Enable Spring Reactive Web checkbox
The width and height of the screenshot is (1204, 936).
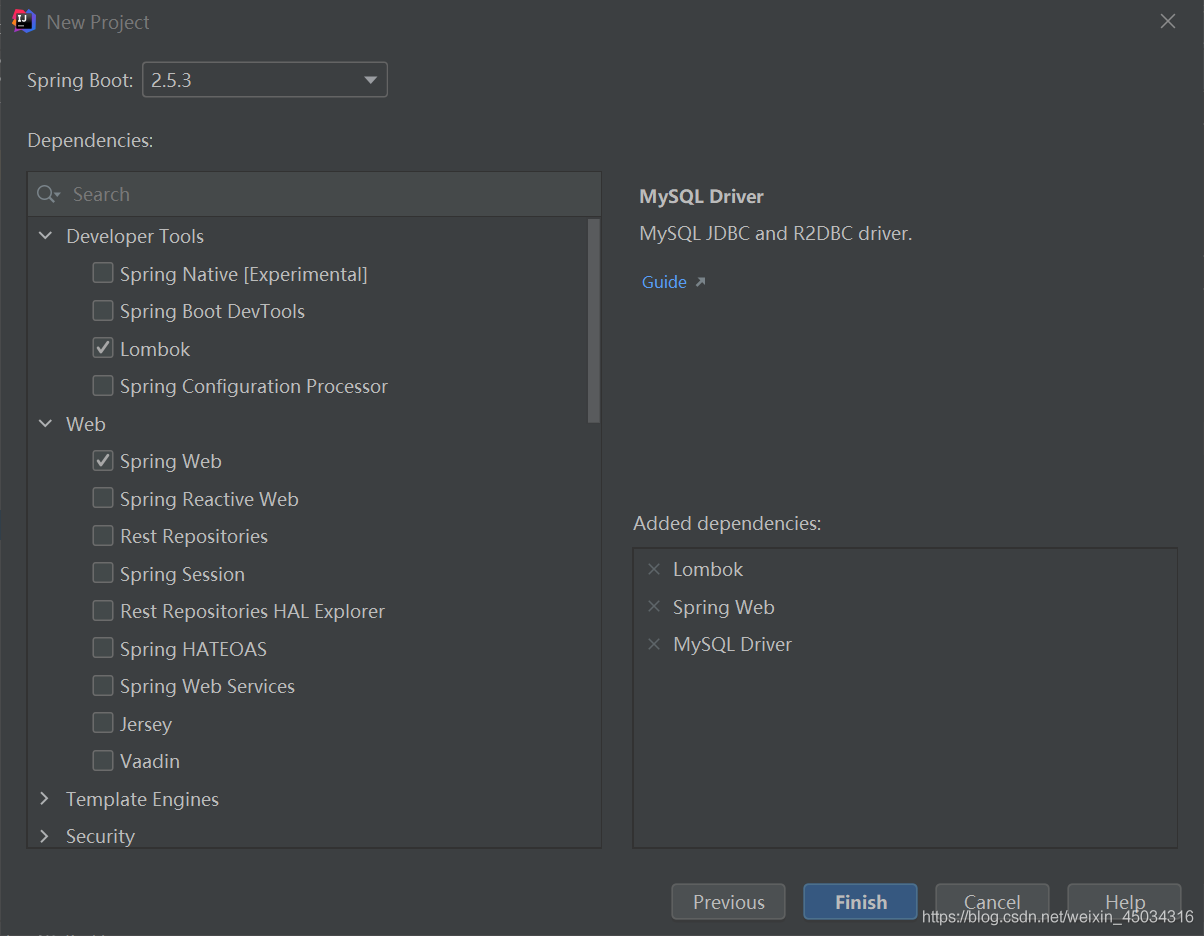pos(103,498)
